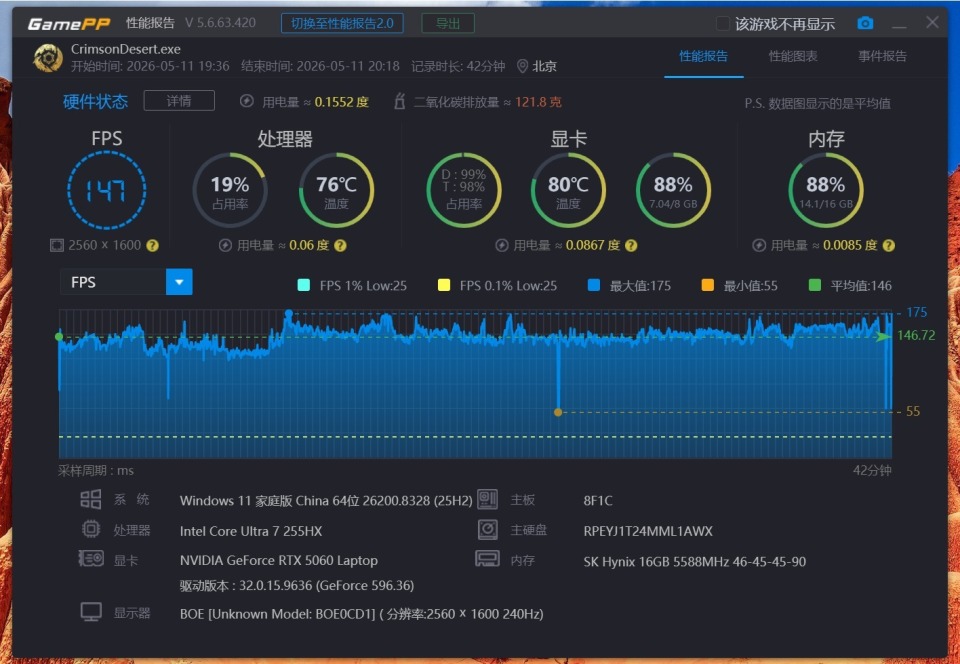Click the CO2 emission icon beside 121.8 克
960x664 pixels.
tap(399, 101)
